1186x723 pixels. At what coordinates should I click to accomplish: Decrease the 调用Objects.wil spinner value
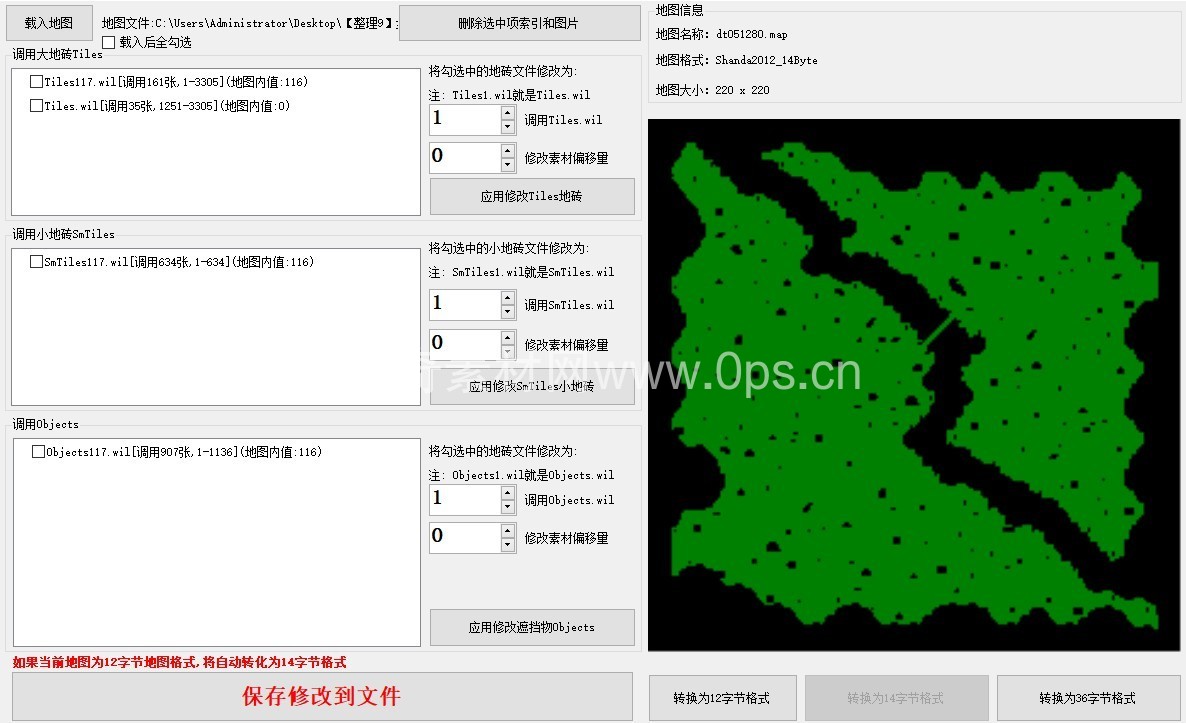click(x=508, y=508)
